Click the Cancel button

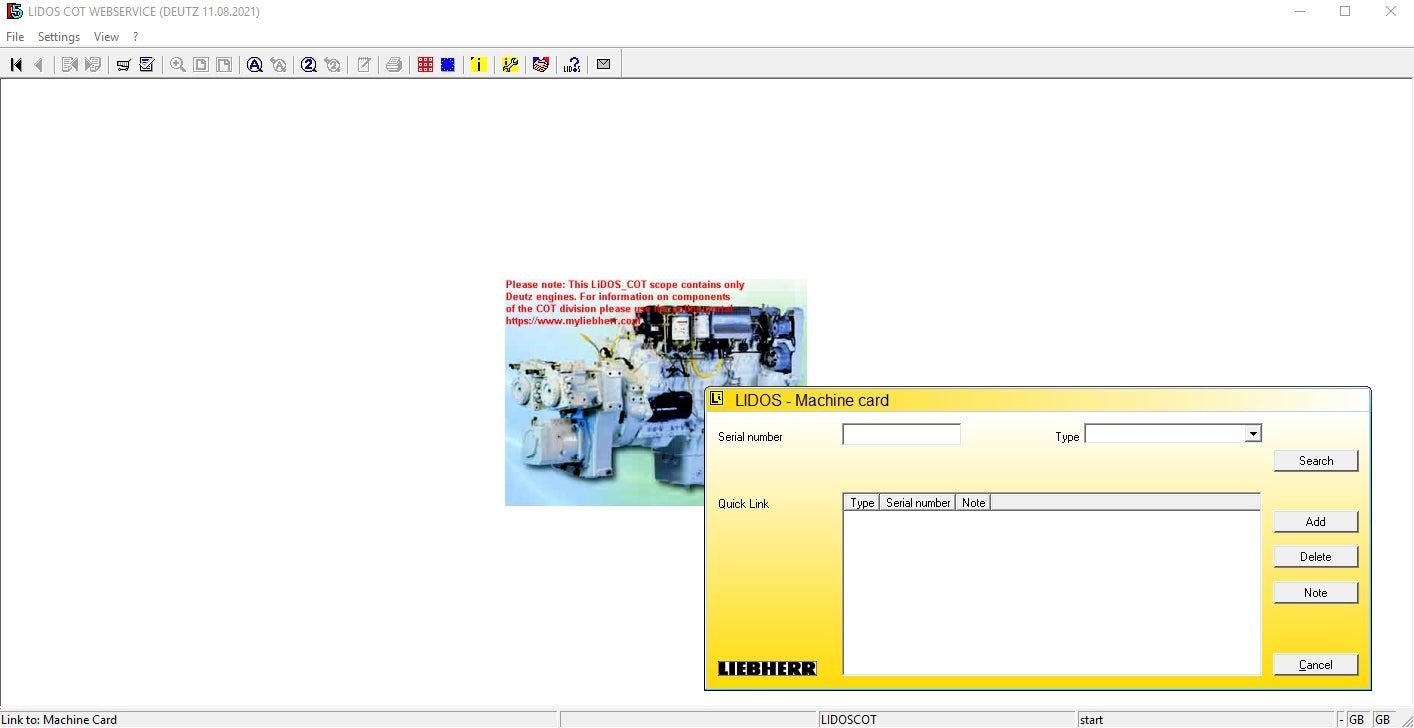pos(1316,665)
